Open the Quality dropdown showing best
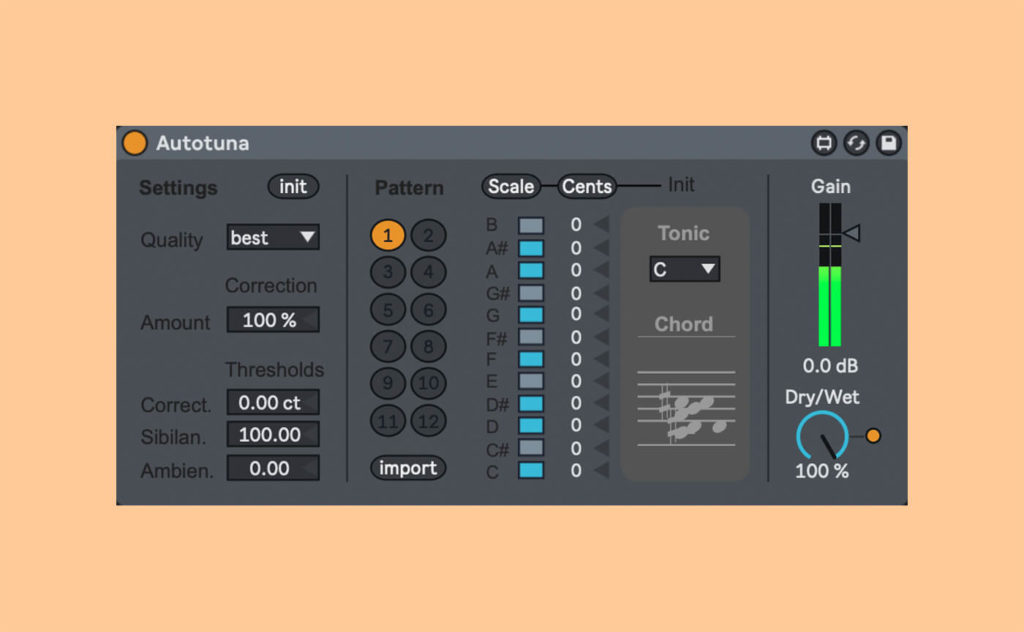 (x=273, y=237)
